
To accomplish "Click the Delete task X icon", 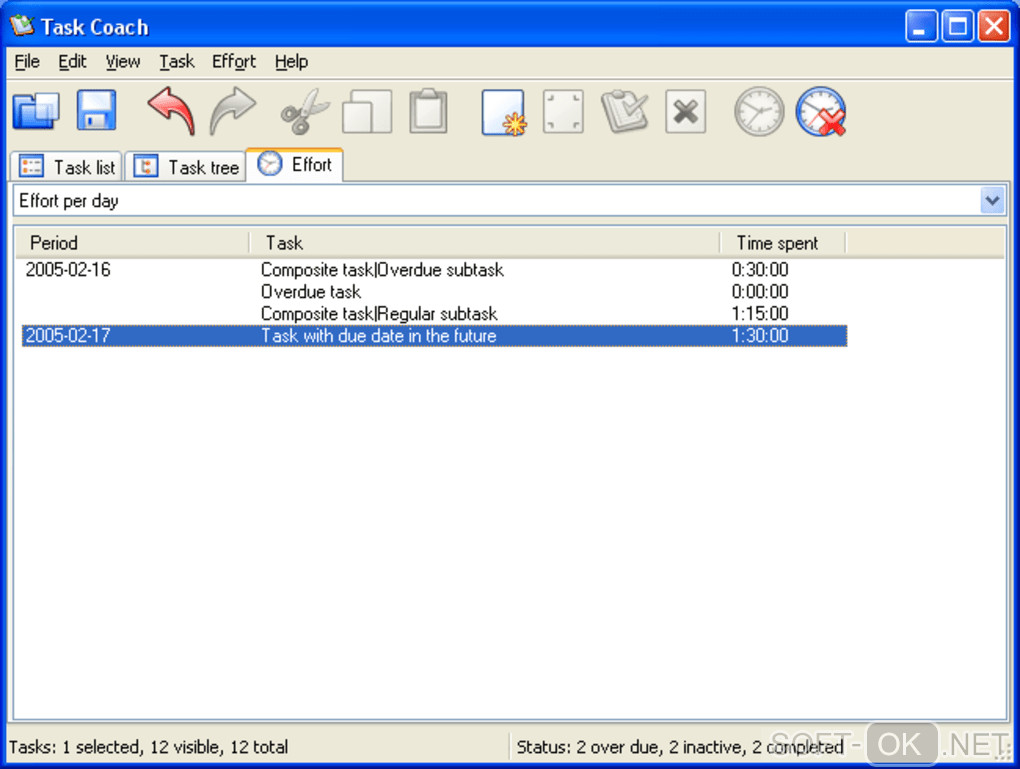I will [x=686, y=112].
